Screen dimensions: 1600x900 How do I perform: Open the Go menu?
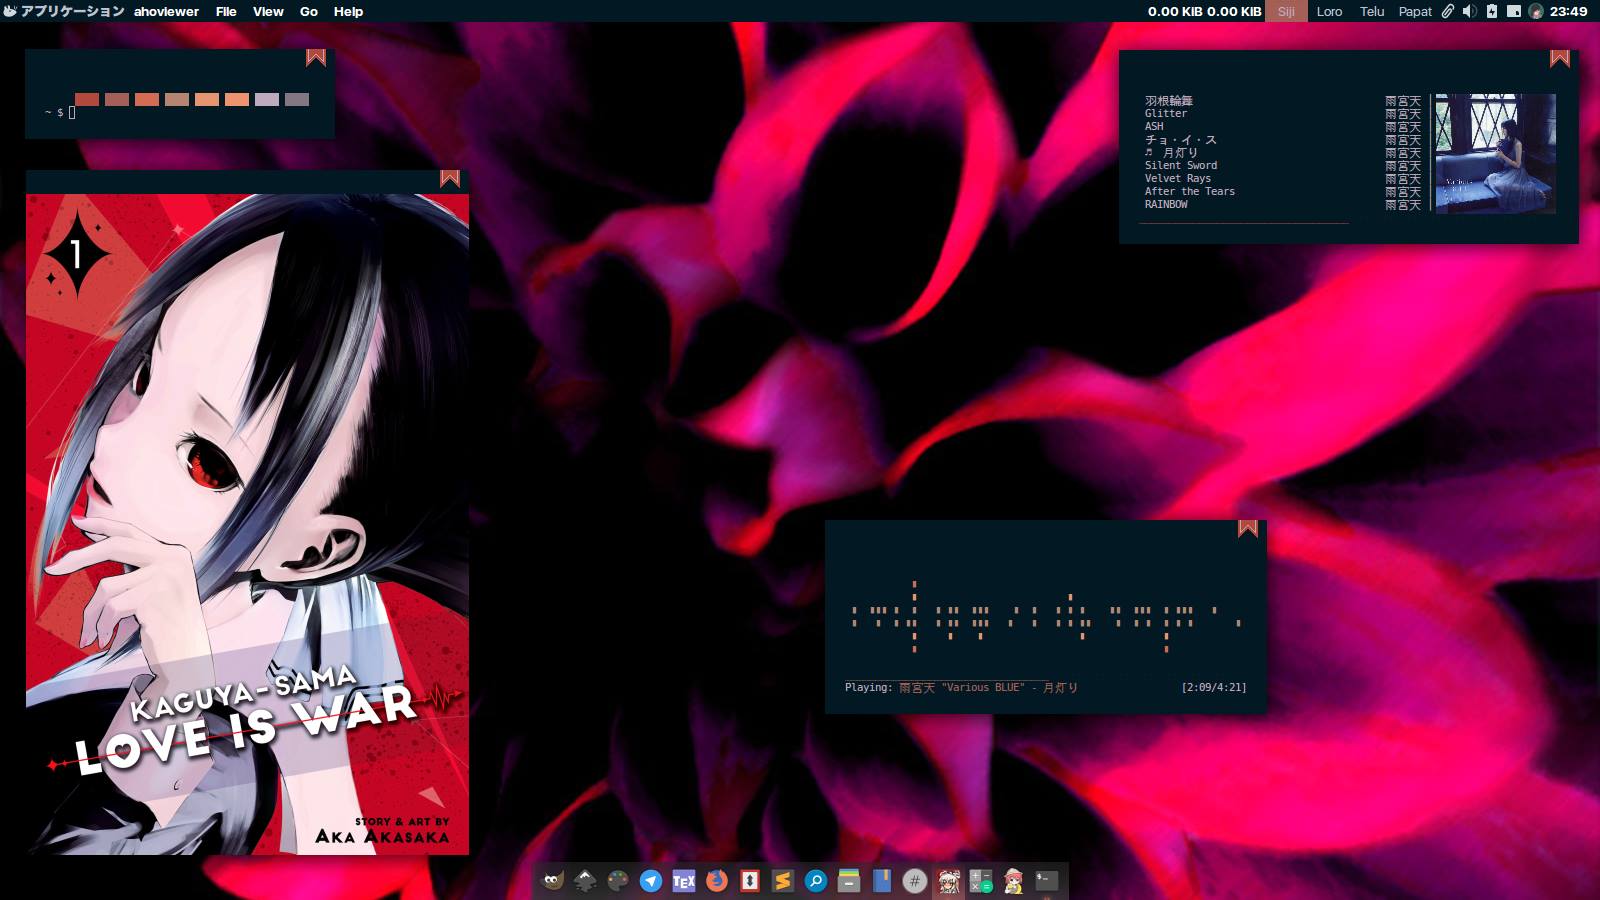309,11
